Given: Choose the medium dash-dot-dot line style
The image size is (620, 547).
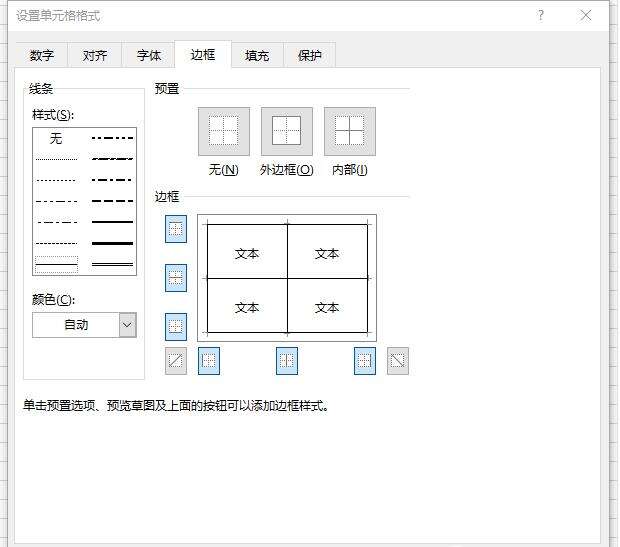Looking at the screenshot, I should pos(112,138).
